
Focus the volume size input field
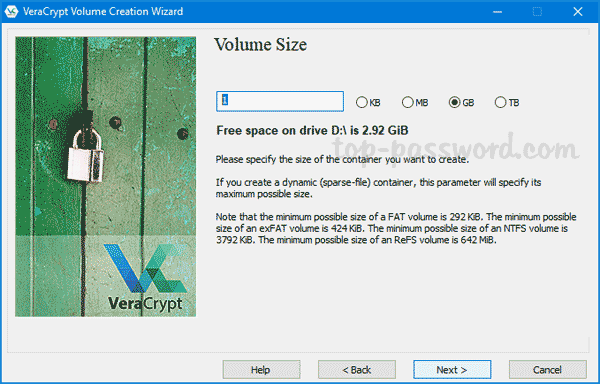tap(280, 101)
